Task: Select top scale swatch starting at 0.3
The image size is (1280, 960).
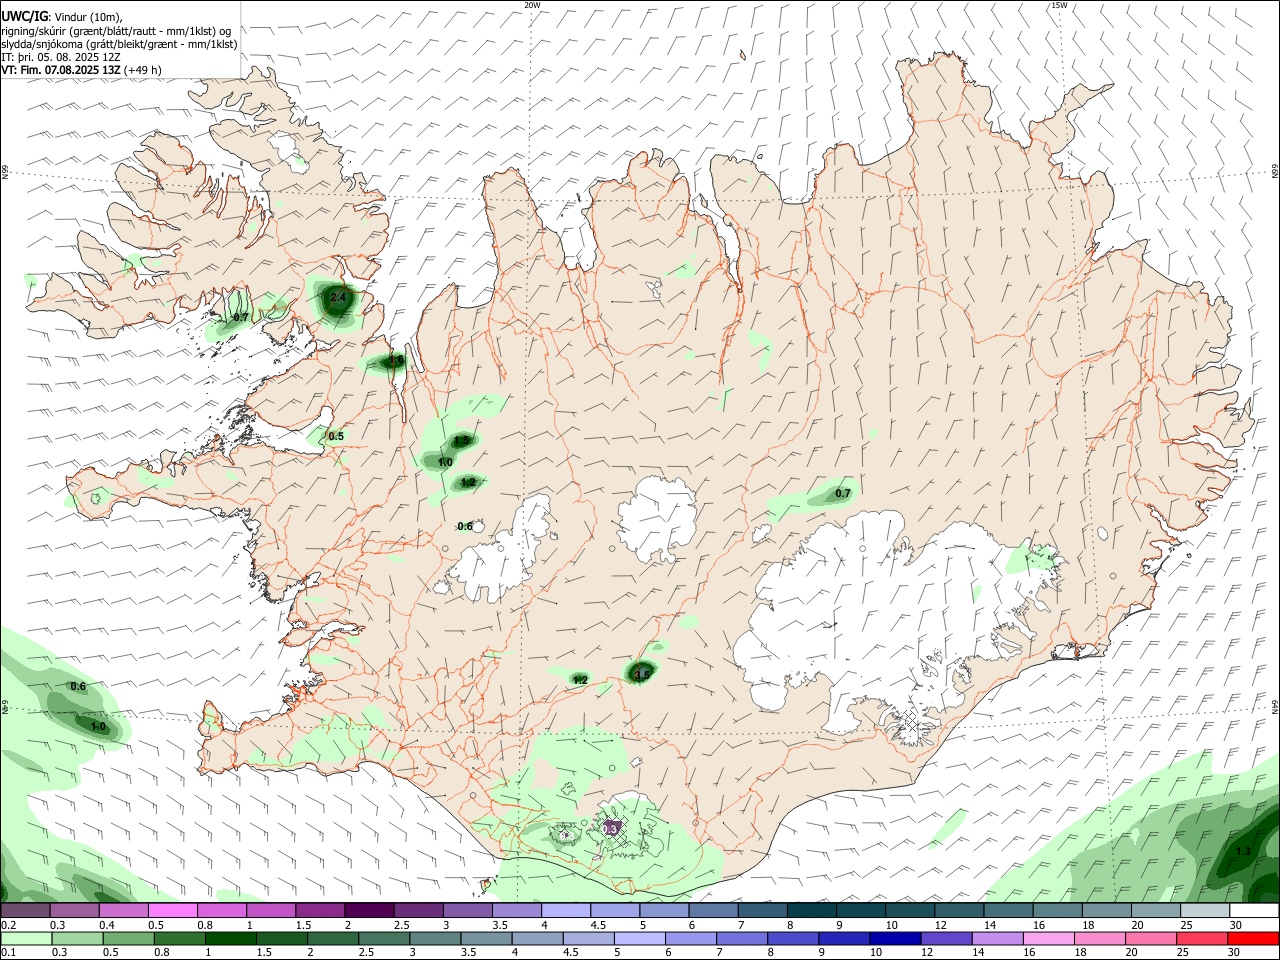Action: tap(74, 911)
